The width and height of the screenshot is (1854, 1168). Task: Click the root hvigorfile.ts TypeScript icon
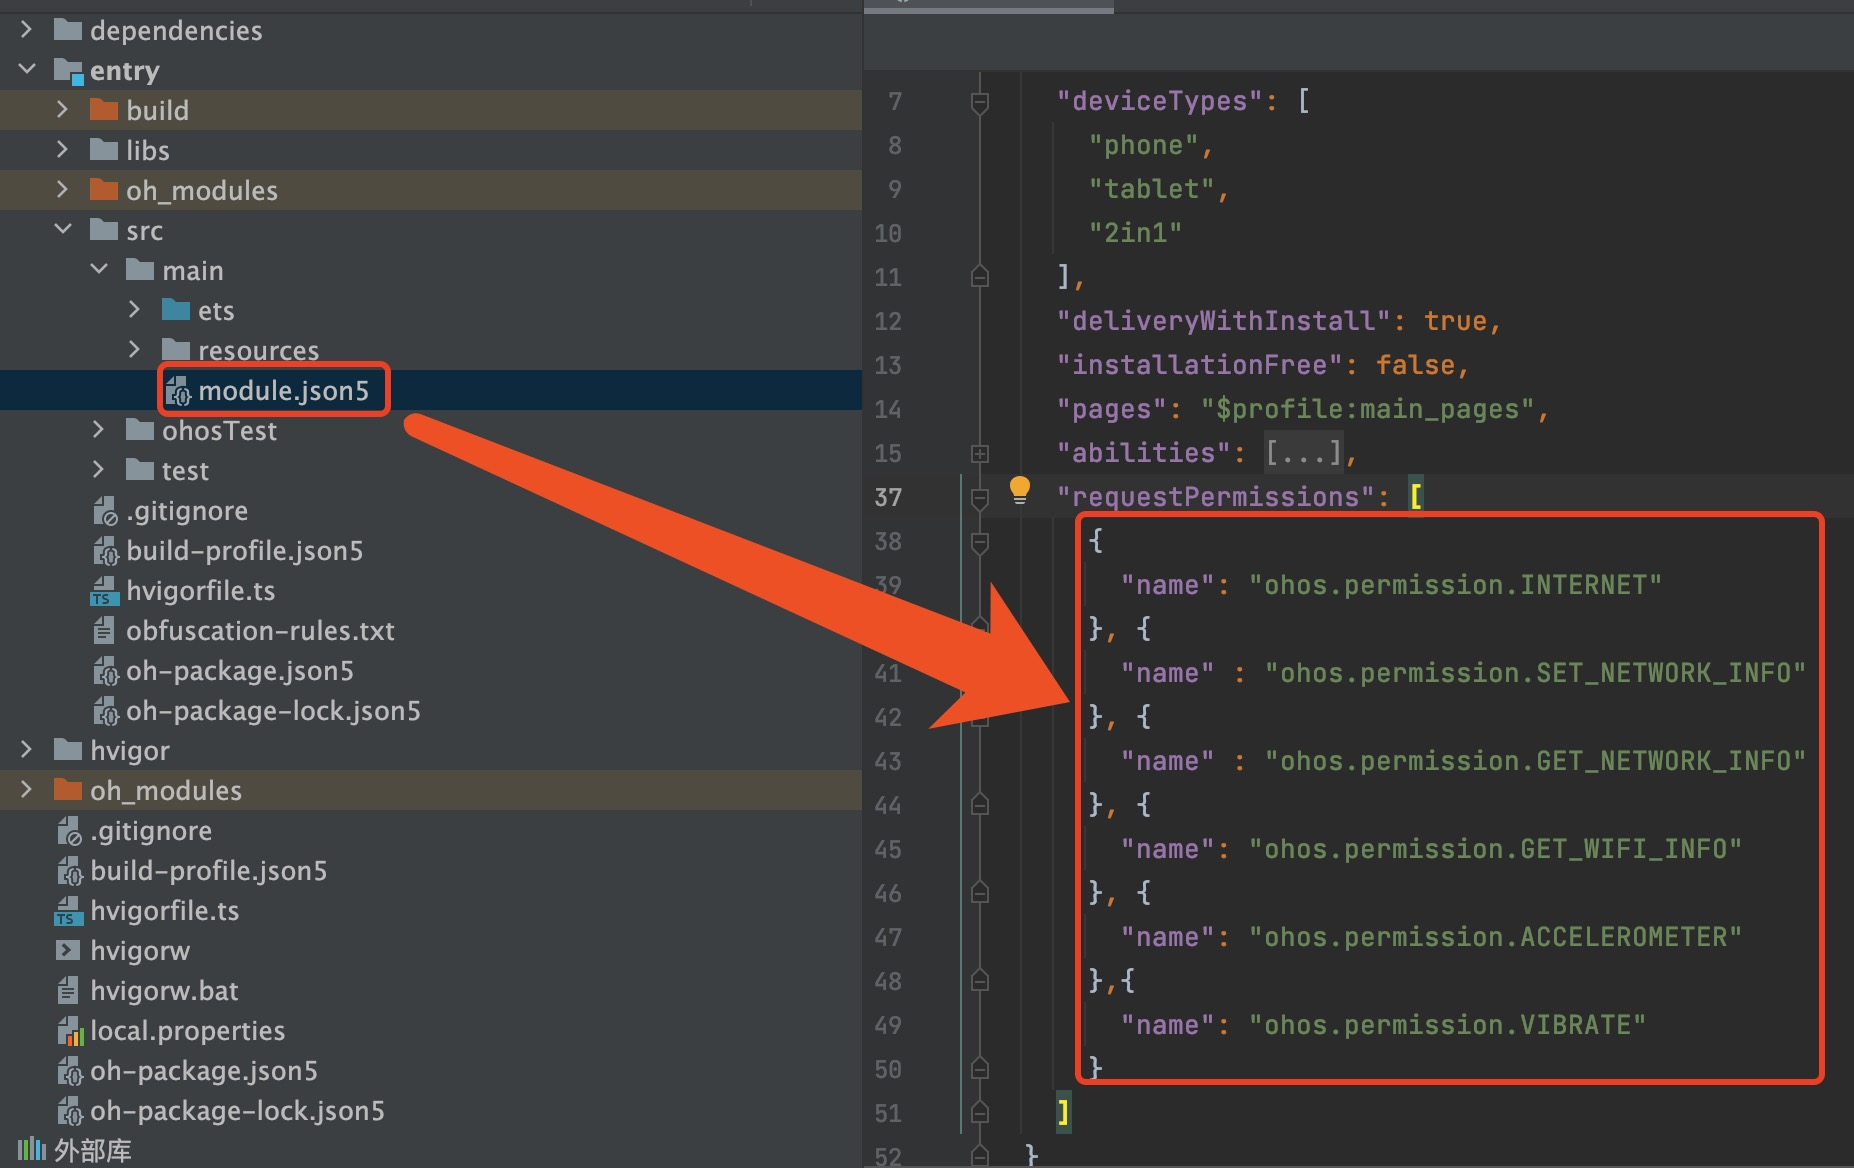[68, 911]
